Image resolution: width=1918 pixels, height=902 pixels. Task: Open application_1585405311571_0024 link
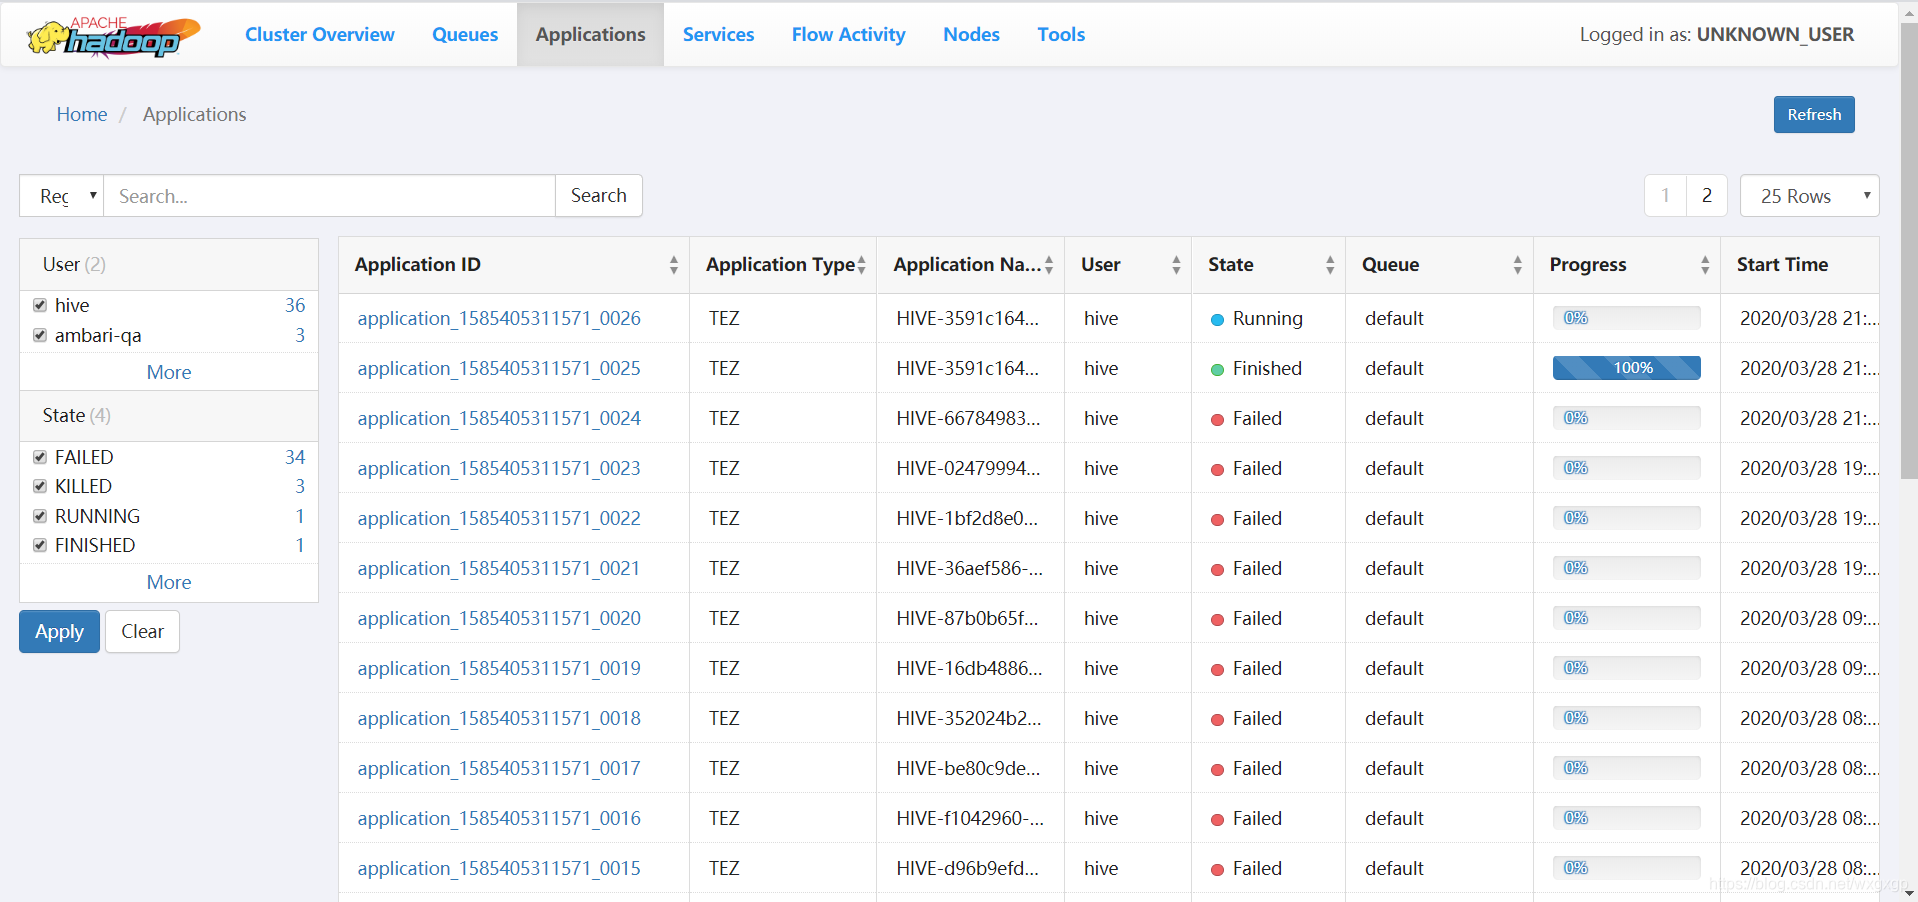pos(499,419)
